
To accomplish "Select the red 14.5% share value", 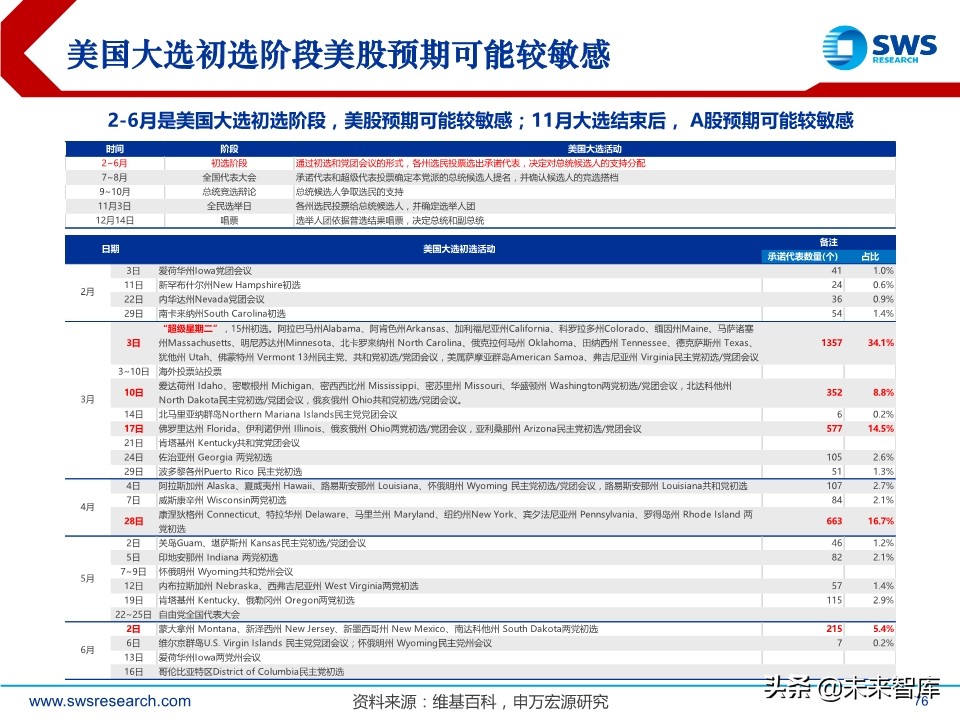I will tap(880, 429).
